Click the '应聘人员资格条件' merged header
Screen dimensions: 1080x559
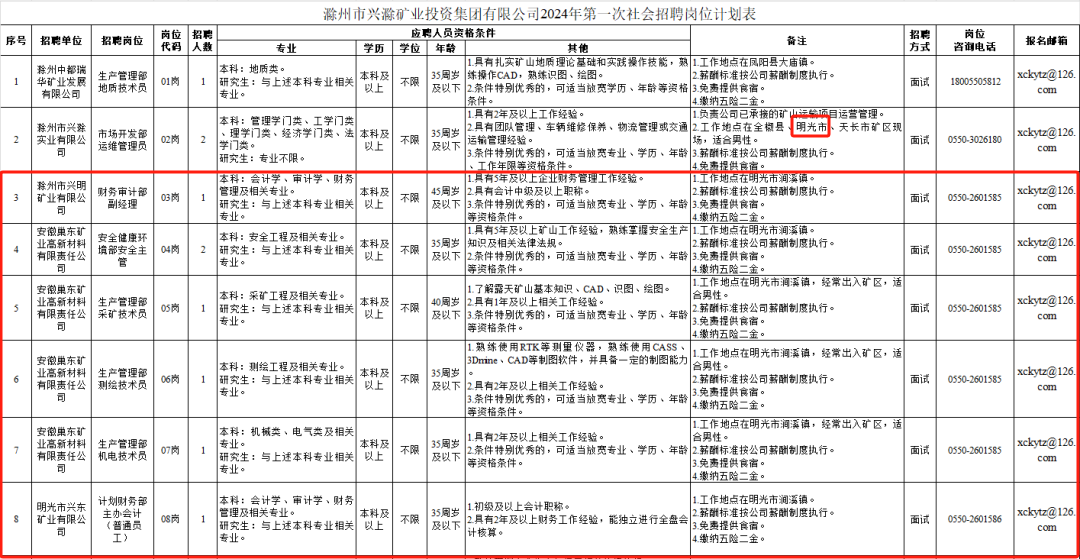[453, 32]
